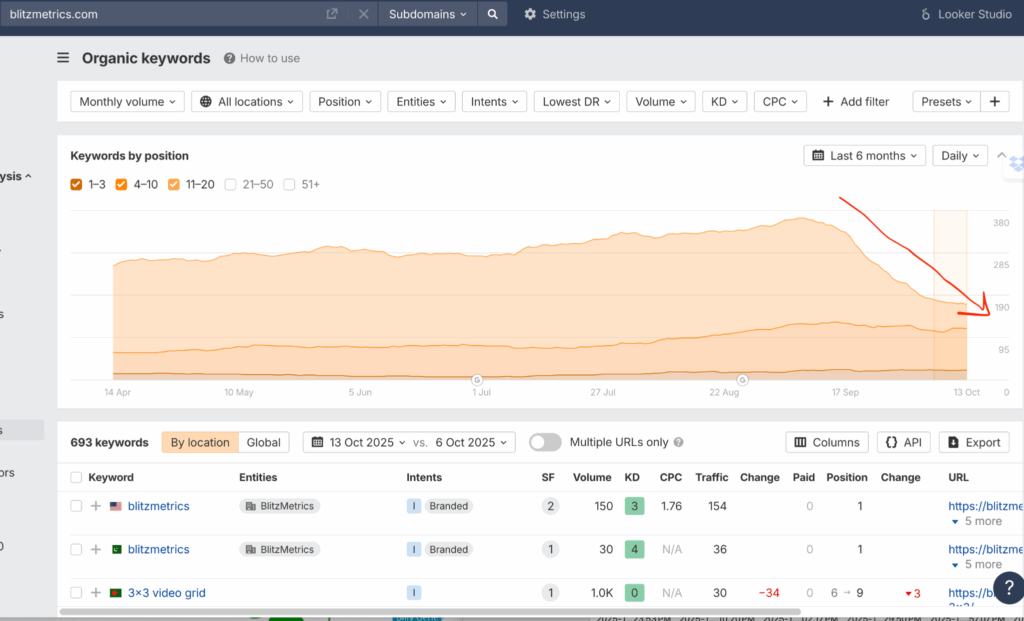Uncheck the 1–3 position checkbox

(77, 184)
